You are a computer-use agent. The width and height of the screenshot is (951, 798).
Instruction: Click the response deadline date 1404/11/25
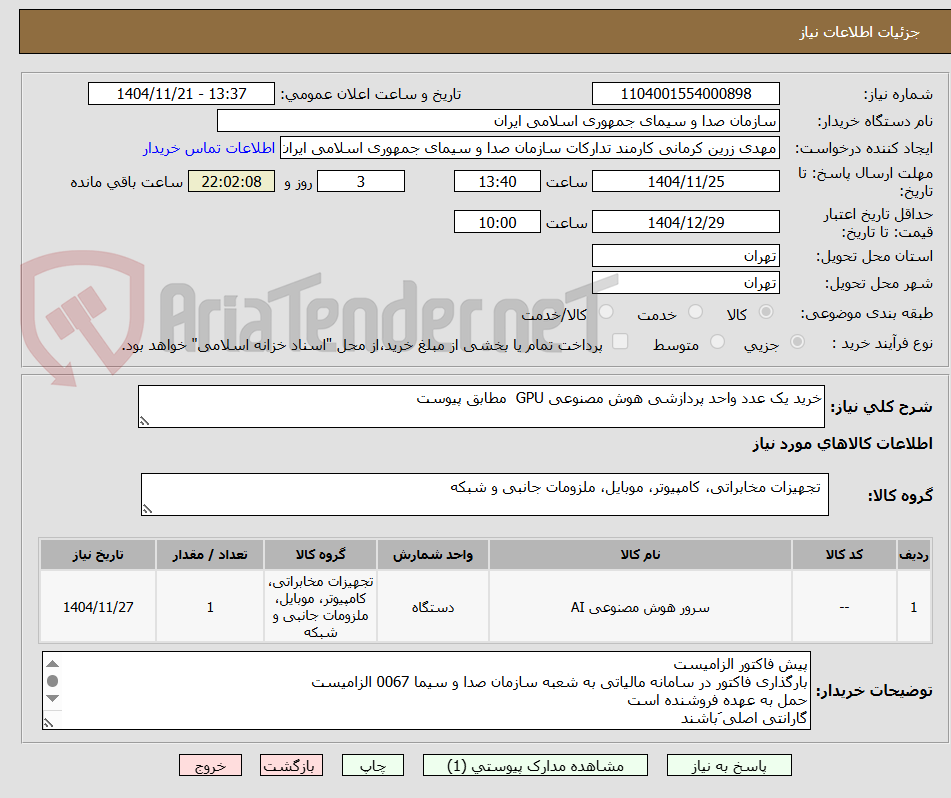point(685,181)
